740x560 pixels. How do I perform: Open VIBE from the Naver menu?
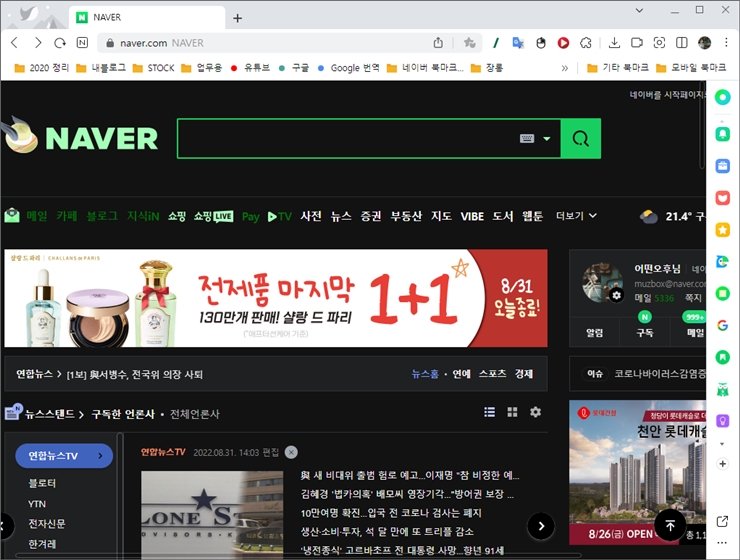[x=472, y=216]
